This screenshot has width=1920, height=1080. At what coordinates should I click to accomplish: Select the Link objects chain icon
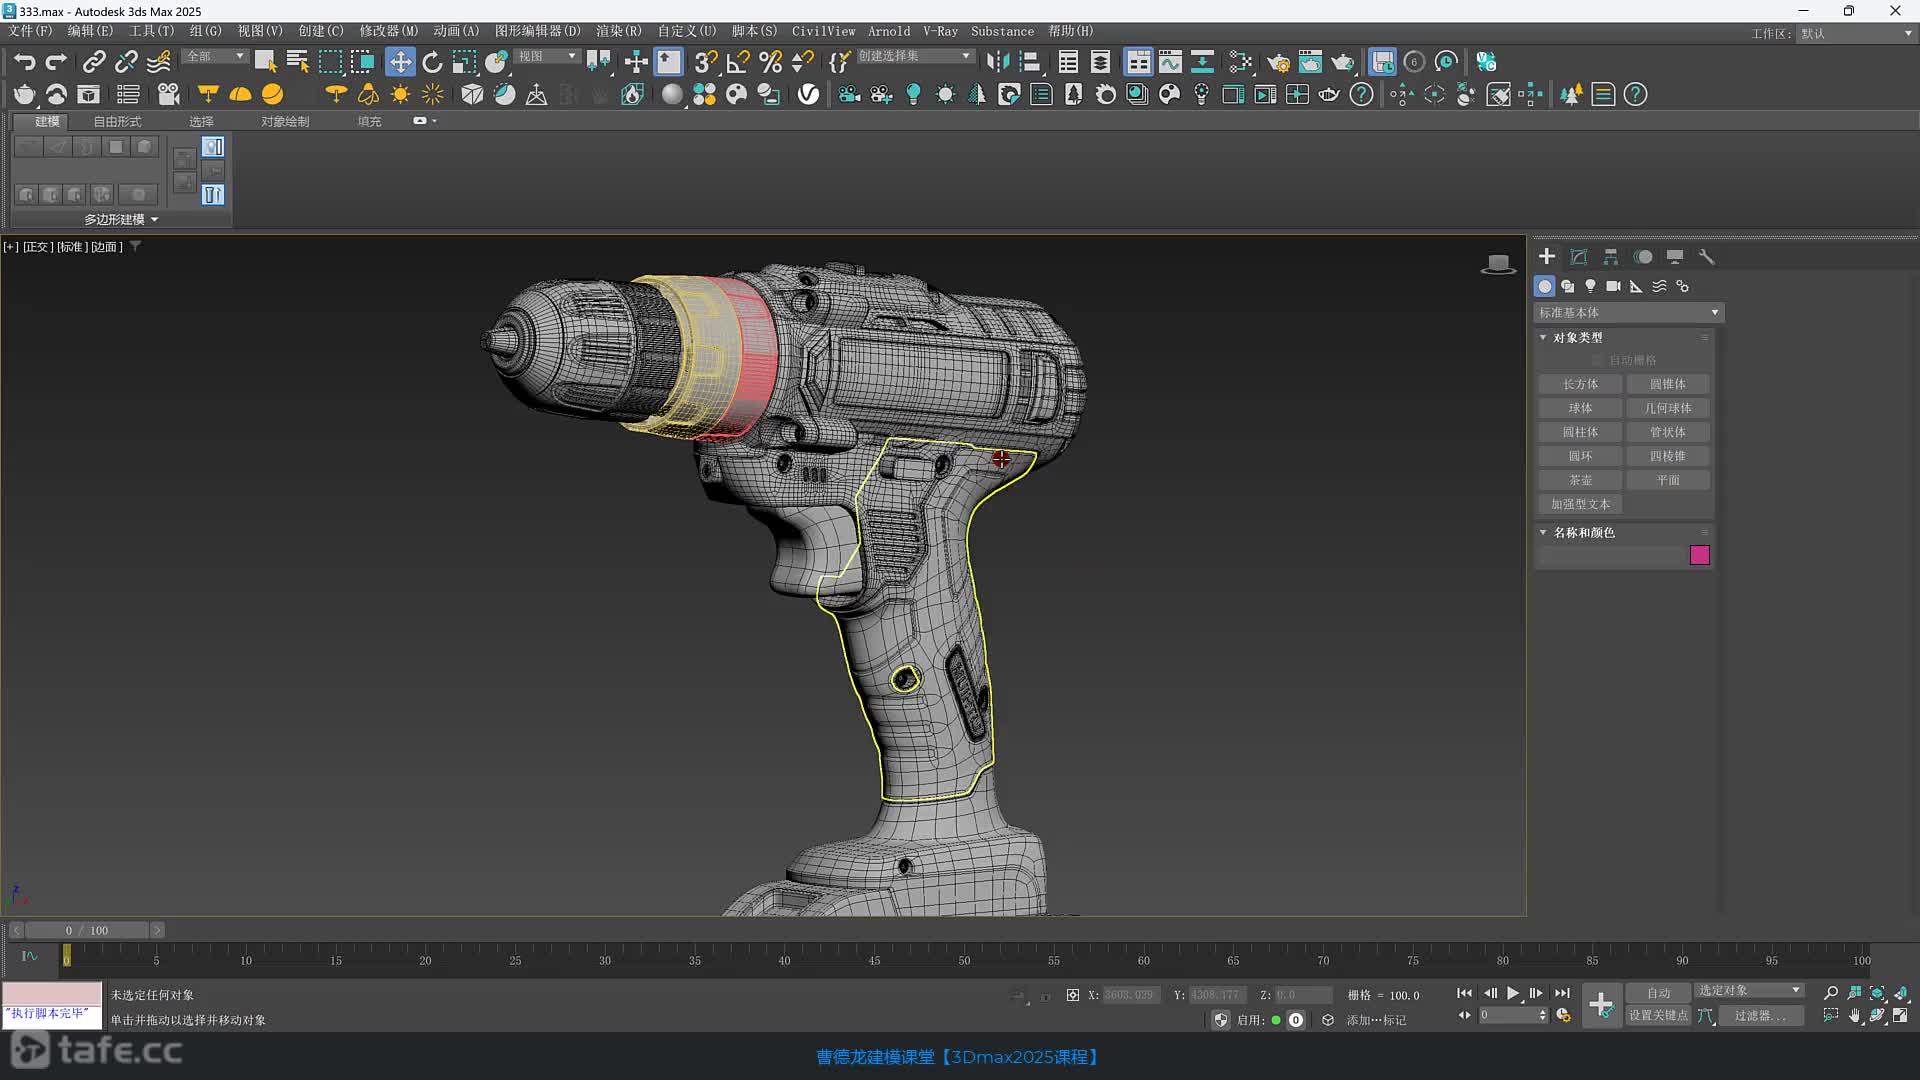point(93,62)
